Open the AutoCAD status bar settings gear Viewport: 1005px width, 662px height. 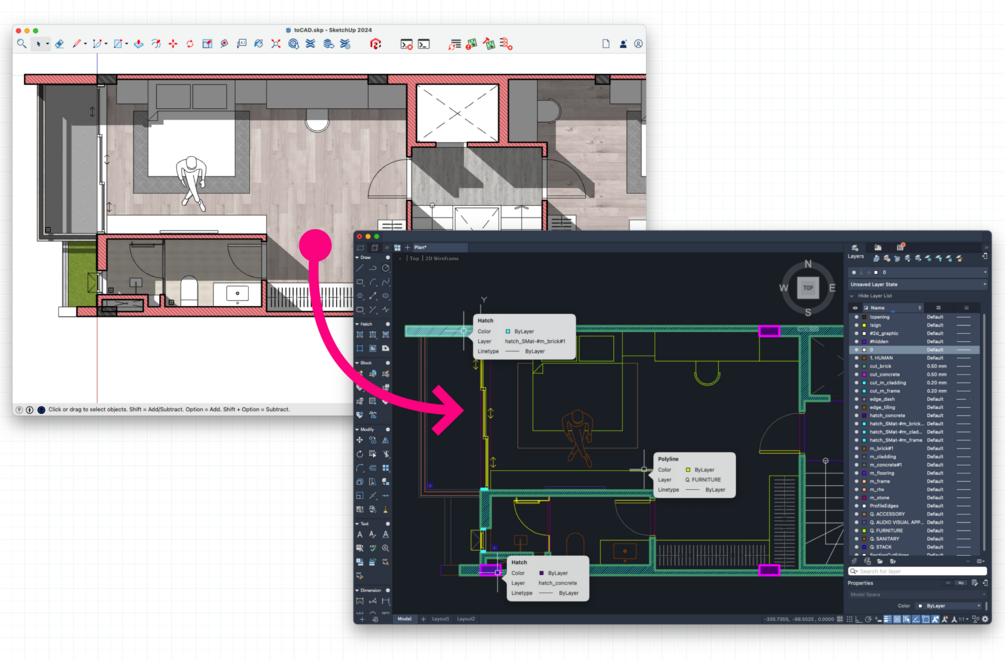[x=986, y=619]
